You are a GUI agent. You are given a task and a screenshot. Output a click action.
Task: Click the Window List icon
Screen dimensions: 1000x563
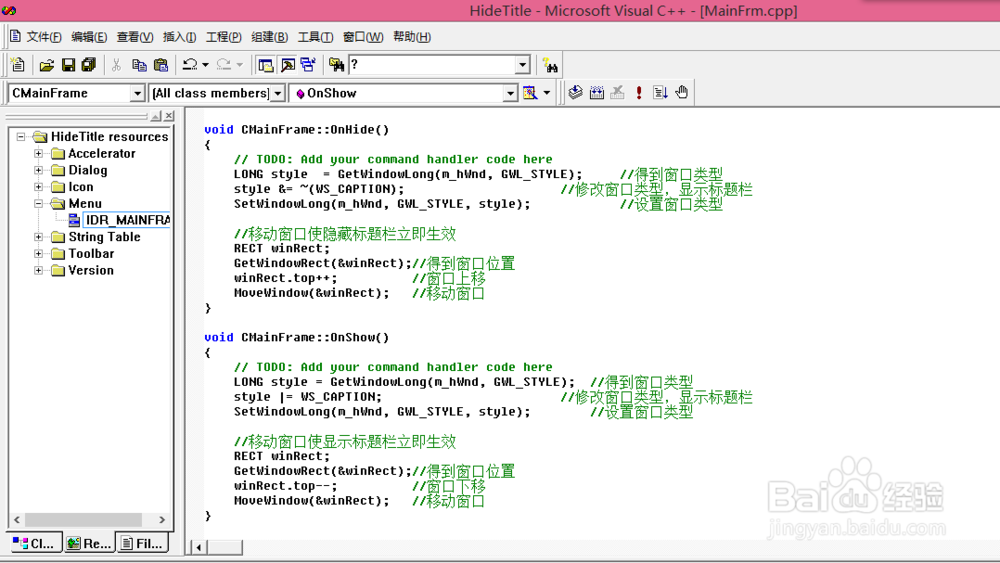(x=309, y=65)
